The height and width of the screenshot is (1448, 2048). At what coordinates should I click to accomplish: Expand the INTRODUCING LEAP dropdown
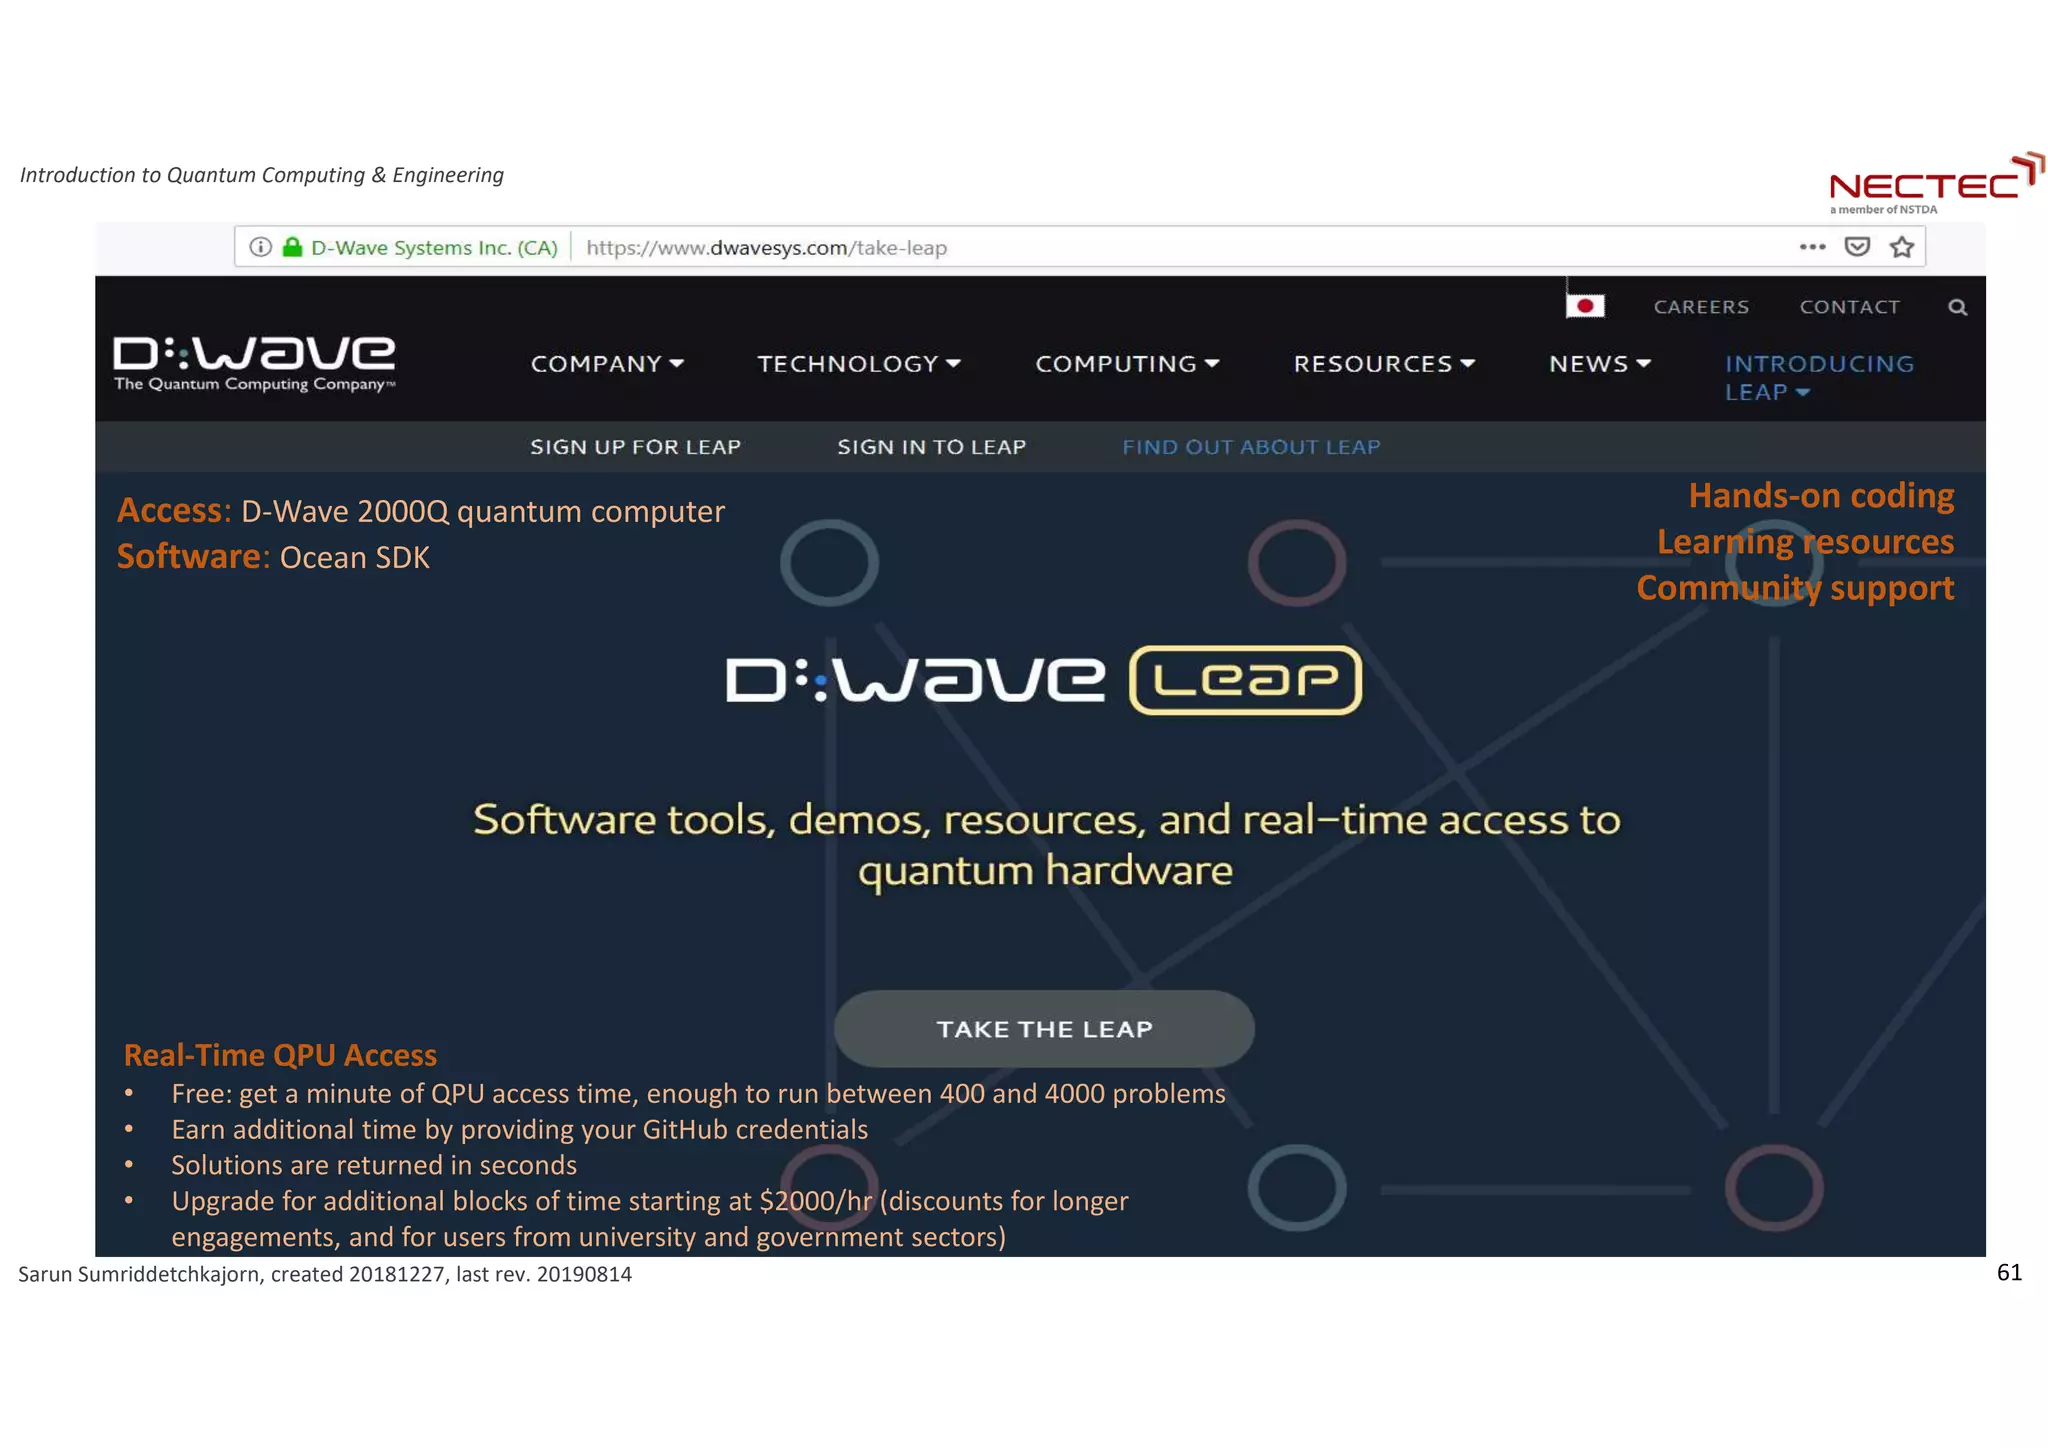(1819, 378)
